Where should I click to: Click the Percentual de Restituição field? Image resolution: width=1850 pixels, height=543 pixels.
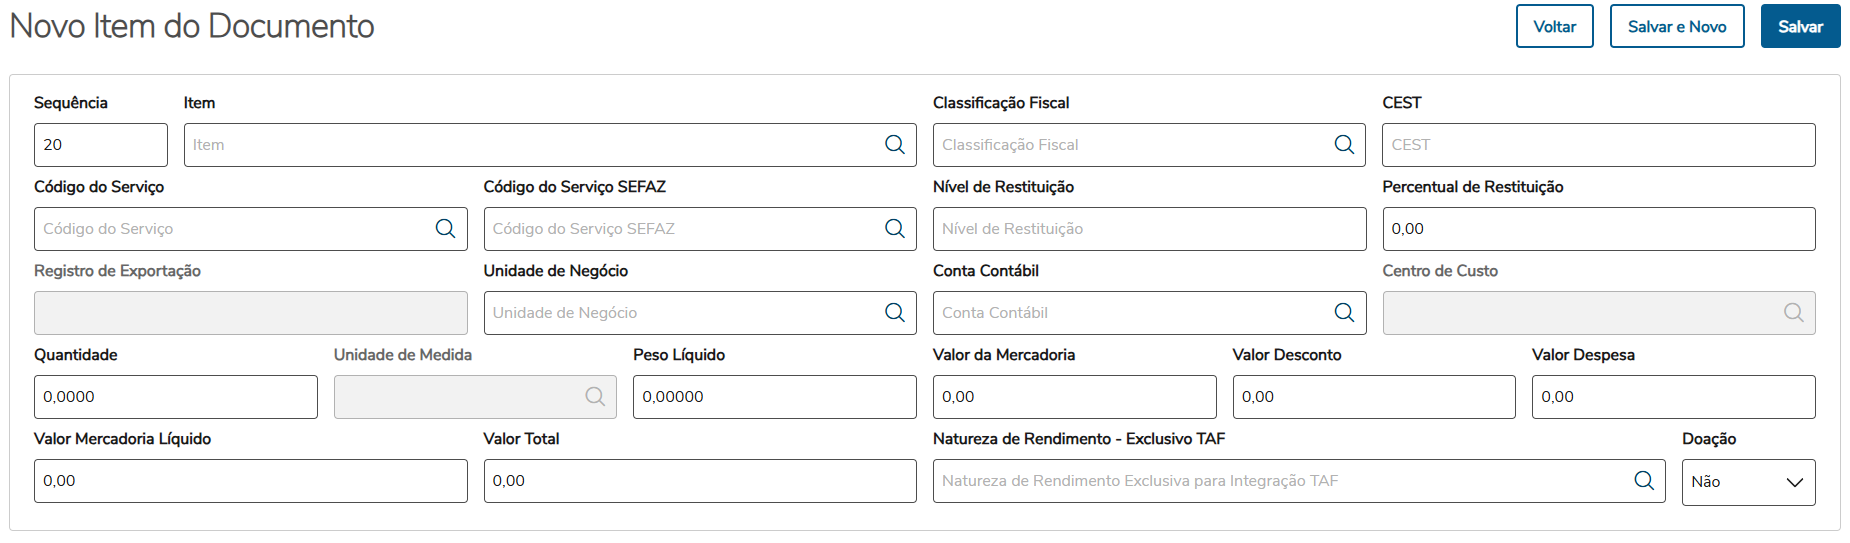point(1597,229)
